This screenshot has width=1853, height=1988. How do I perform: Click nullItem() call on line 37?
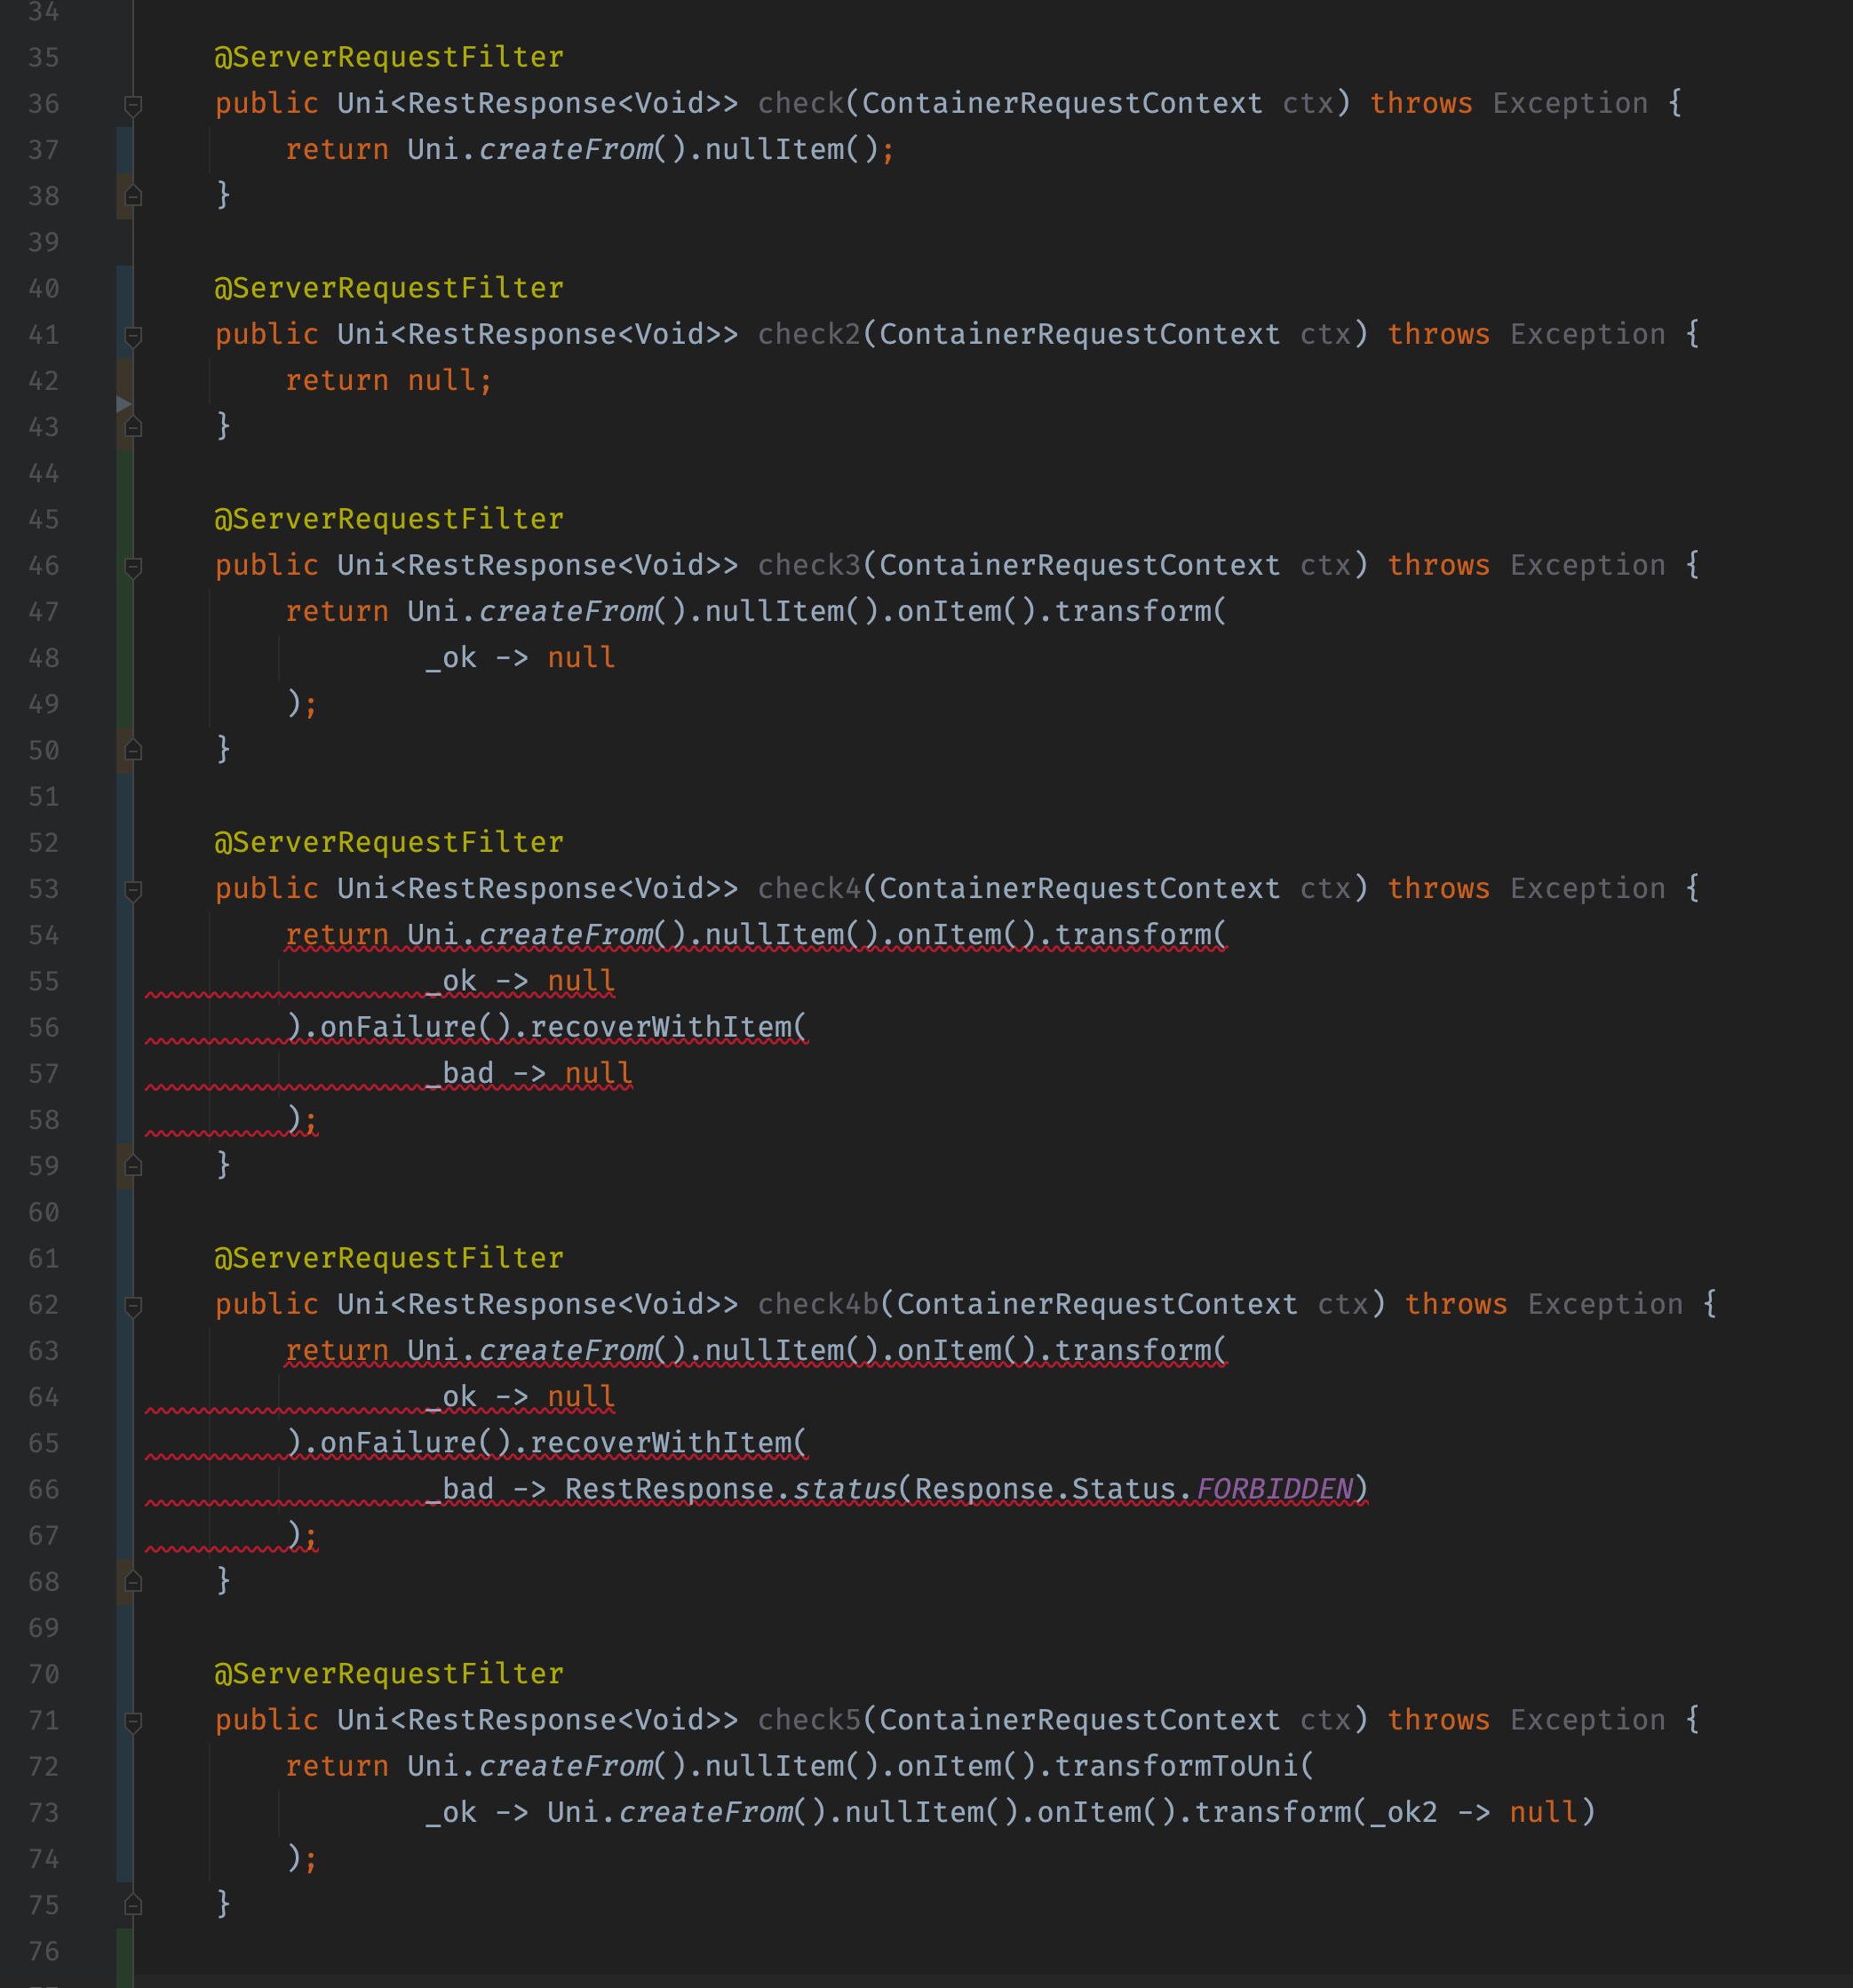pyautogui.click(x=792, y=150)
